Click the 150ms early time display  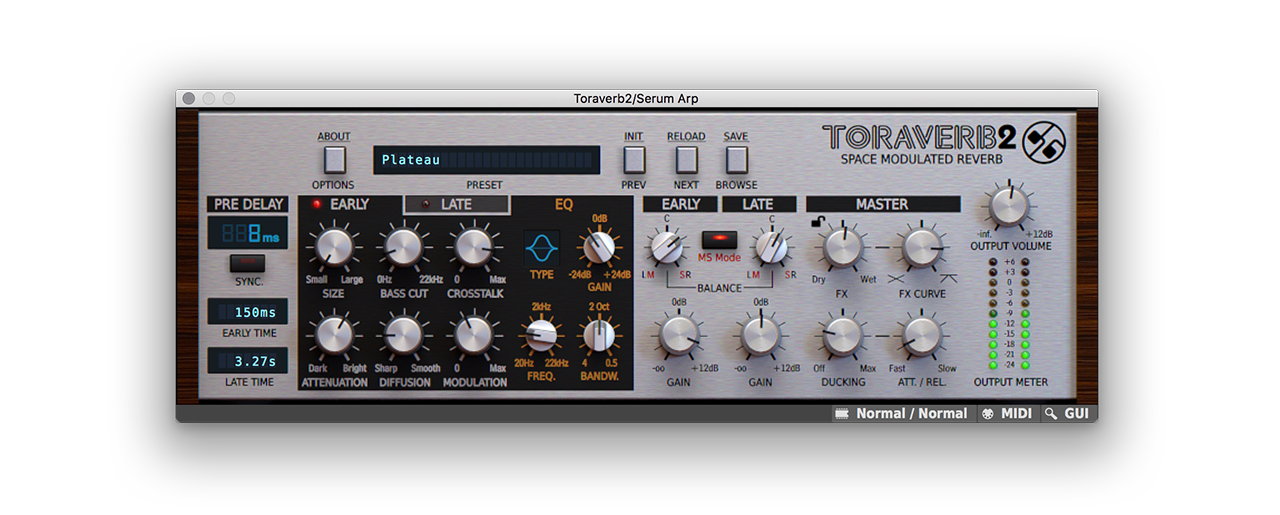(x=248, y=312)
